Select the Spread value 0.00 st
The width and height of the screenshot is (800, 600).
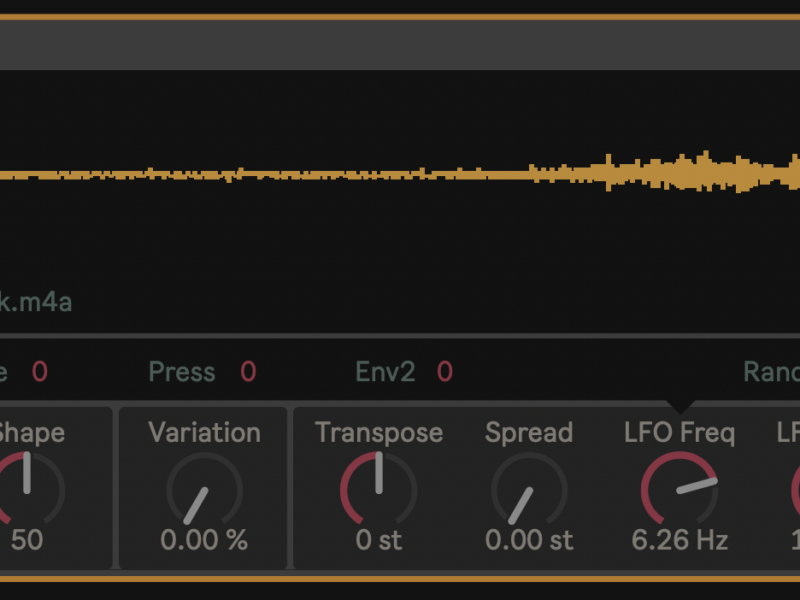(x=529, y=540)
